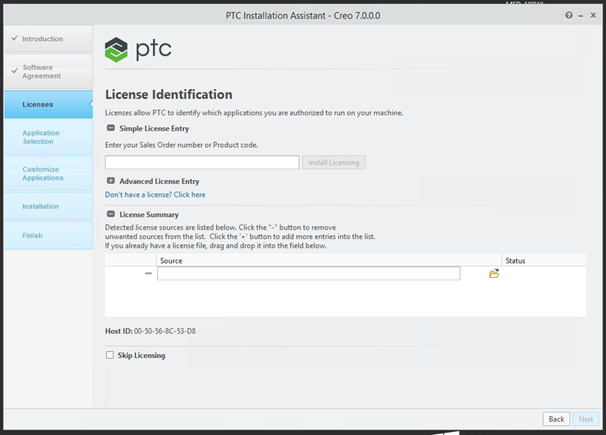Close the PTC Installation Assistant window
606x435 pixels.
click(x=593, y=15)
